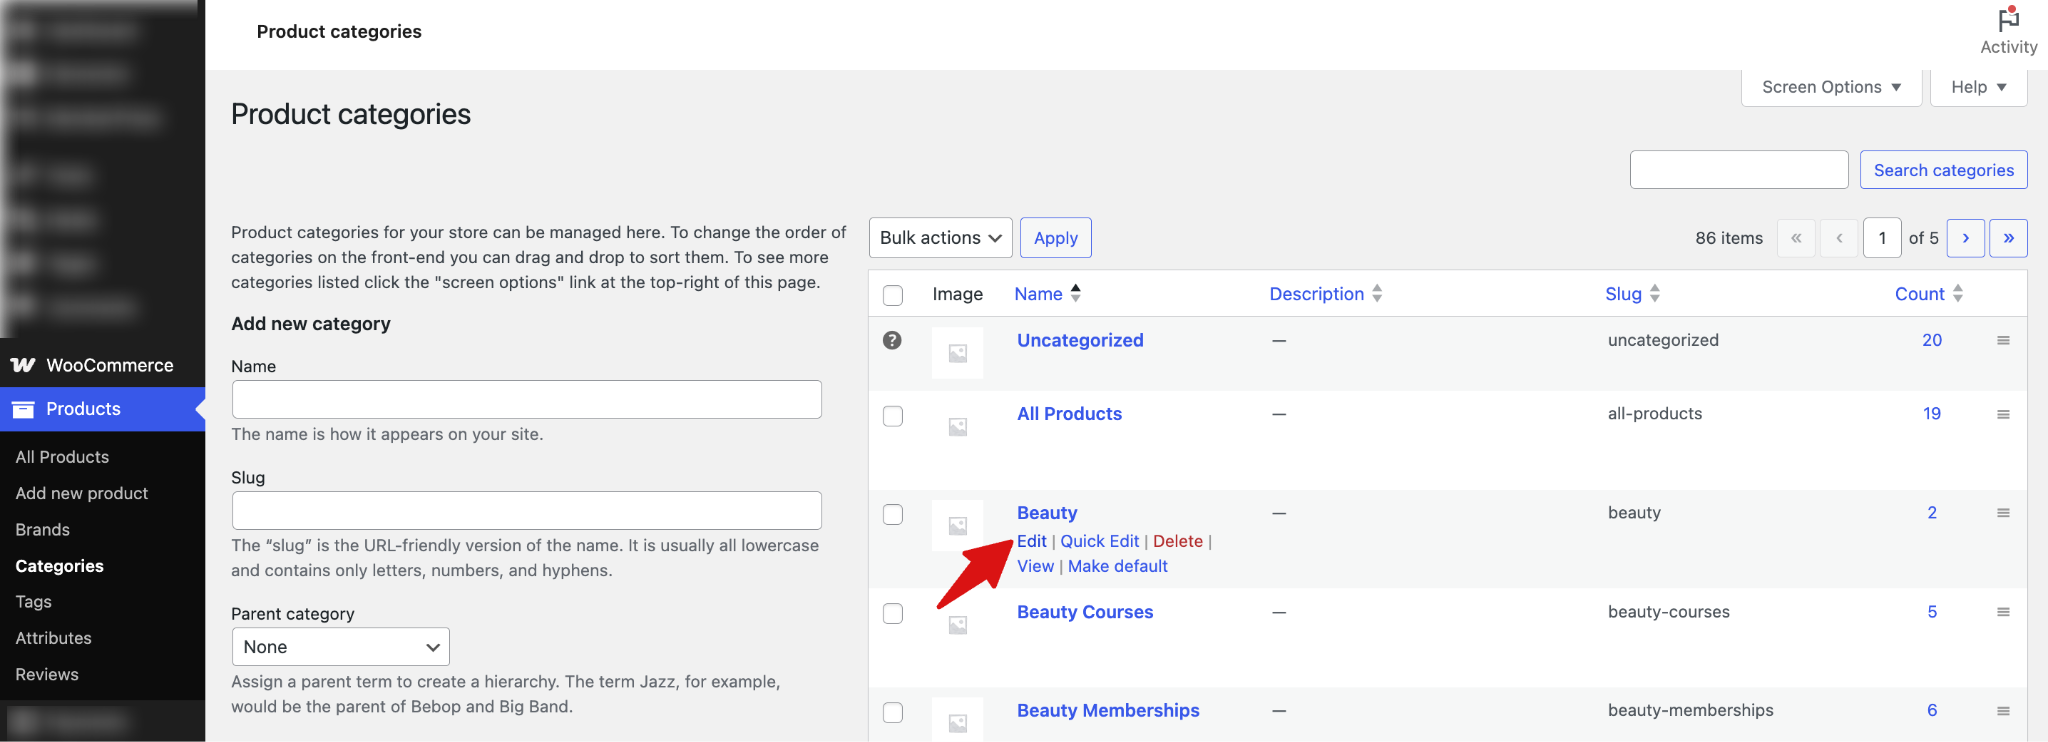
Task: Click Beauty Memberships placeholder image
Action: point(957,720)
